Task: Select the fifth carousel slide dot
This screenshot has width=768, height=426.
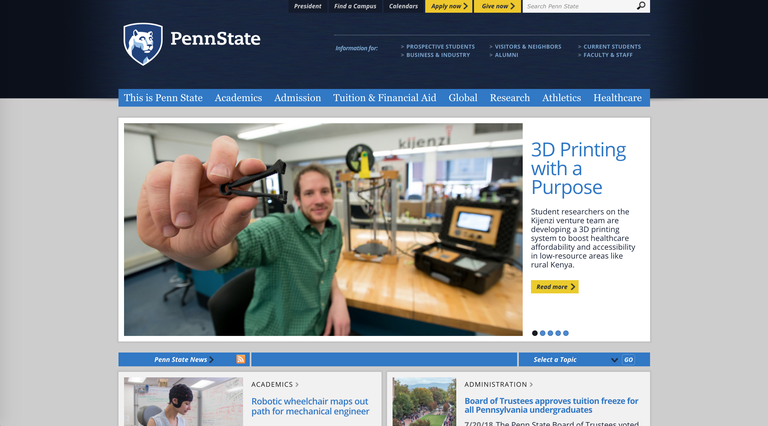Action: tap(566, 333)
